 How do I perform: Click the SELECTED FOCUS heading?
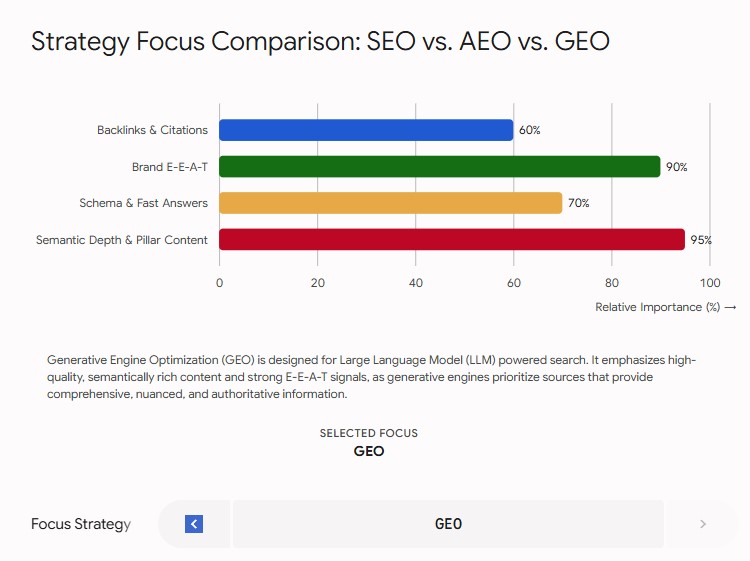pos(369,433)
